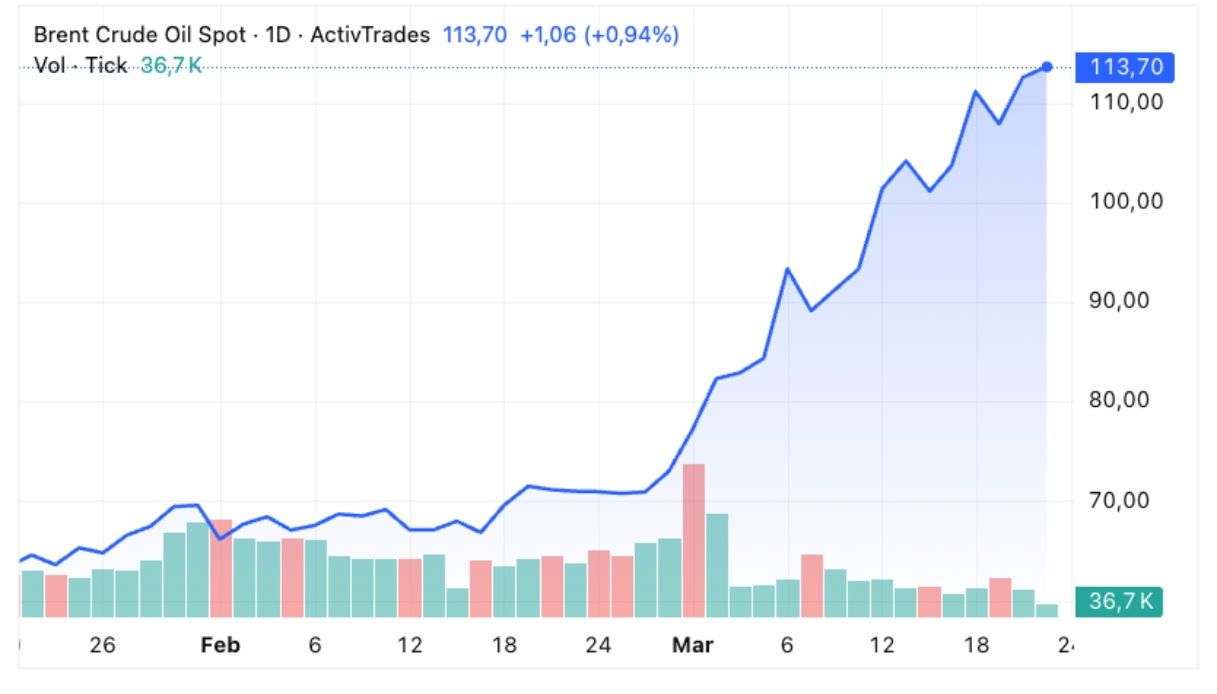Select the 1D interval label
Image resolution: width=1217 pixels, height=694 pixels.
[x=278, y=35]
